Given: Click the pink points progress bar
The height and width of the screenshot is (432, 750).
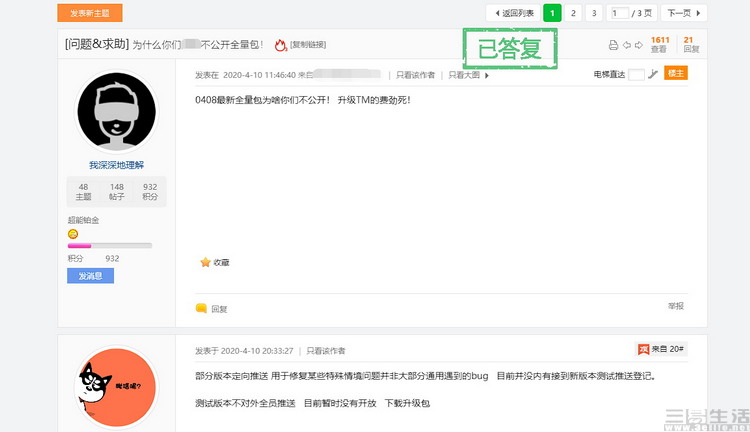Looking at the screenshot, I should click(x=110, y=245).
